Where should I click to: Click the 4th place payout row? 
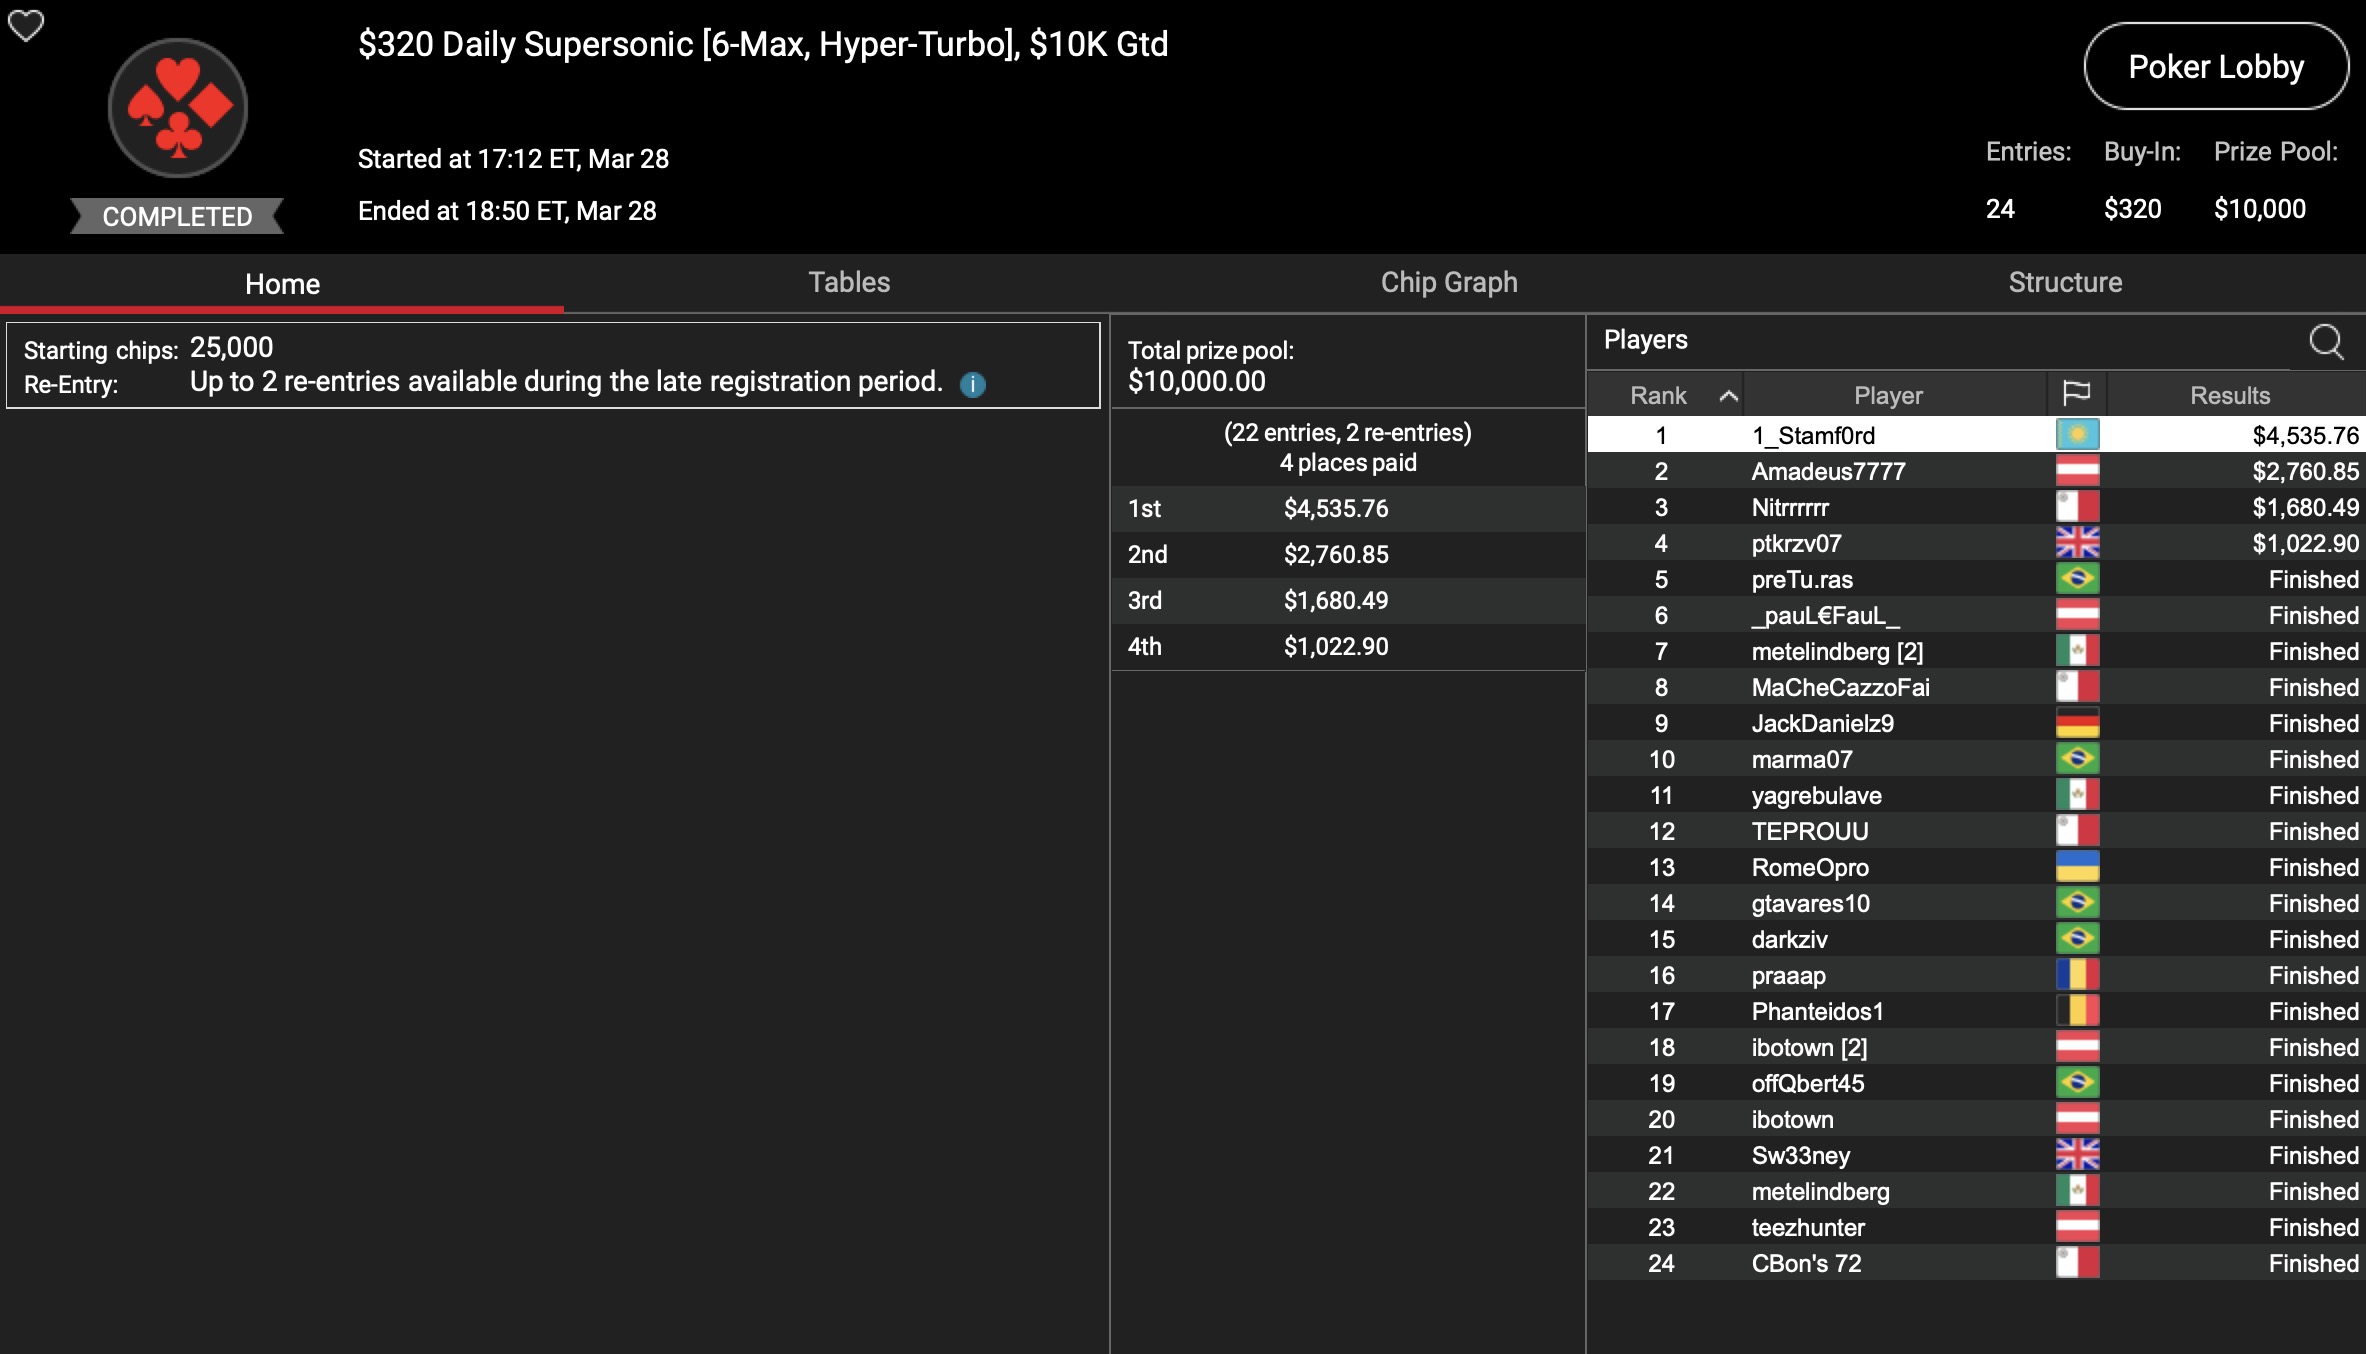(1348, 647)
